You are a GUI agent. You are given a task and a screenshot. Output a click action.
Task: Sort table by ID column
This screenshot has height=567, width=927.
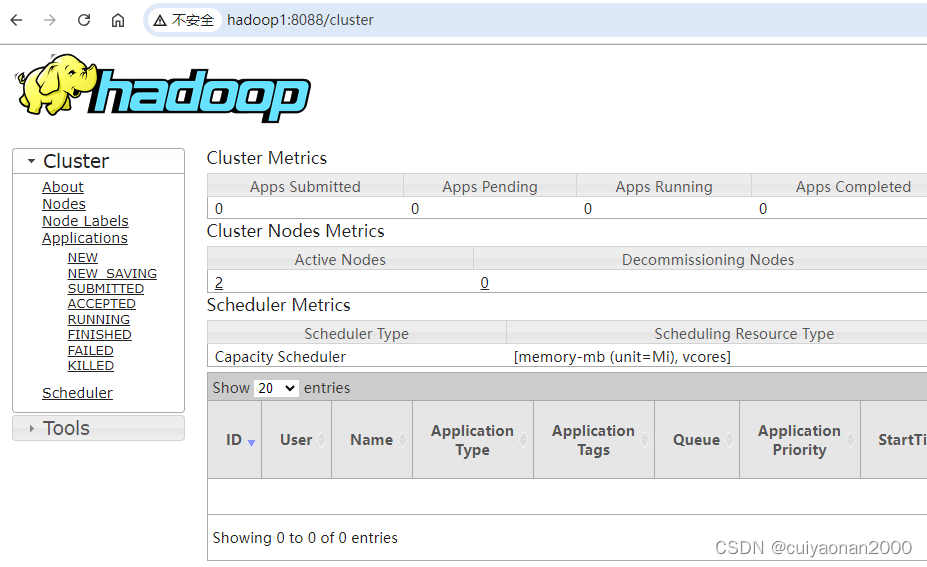click(x=235, y=440)
